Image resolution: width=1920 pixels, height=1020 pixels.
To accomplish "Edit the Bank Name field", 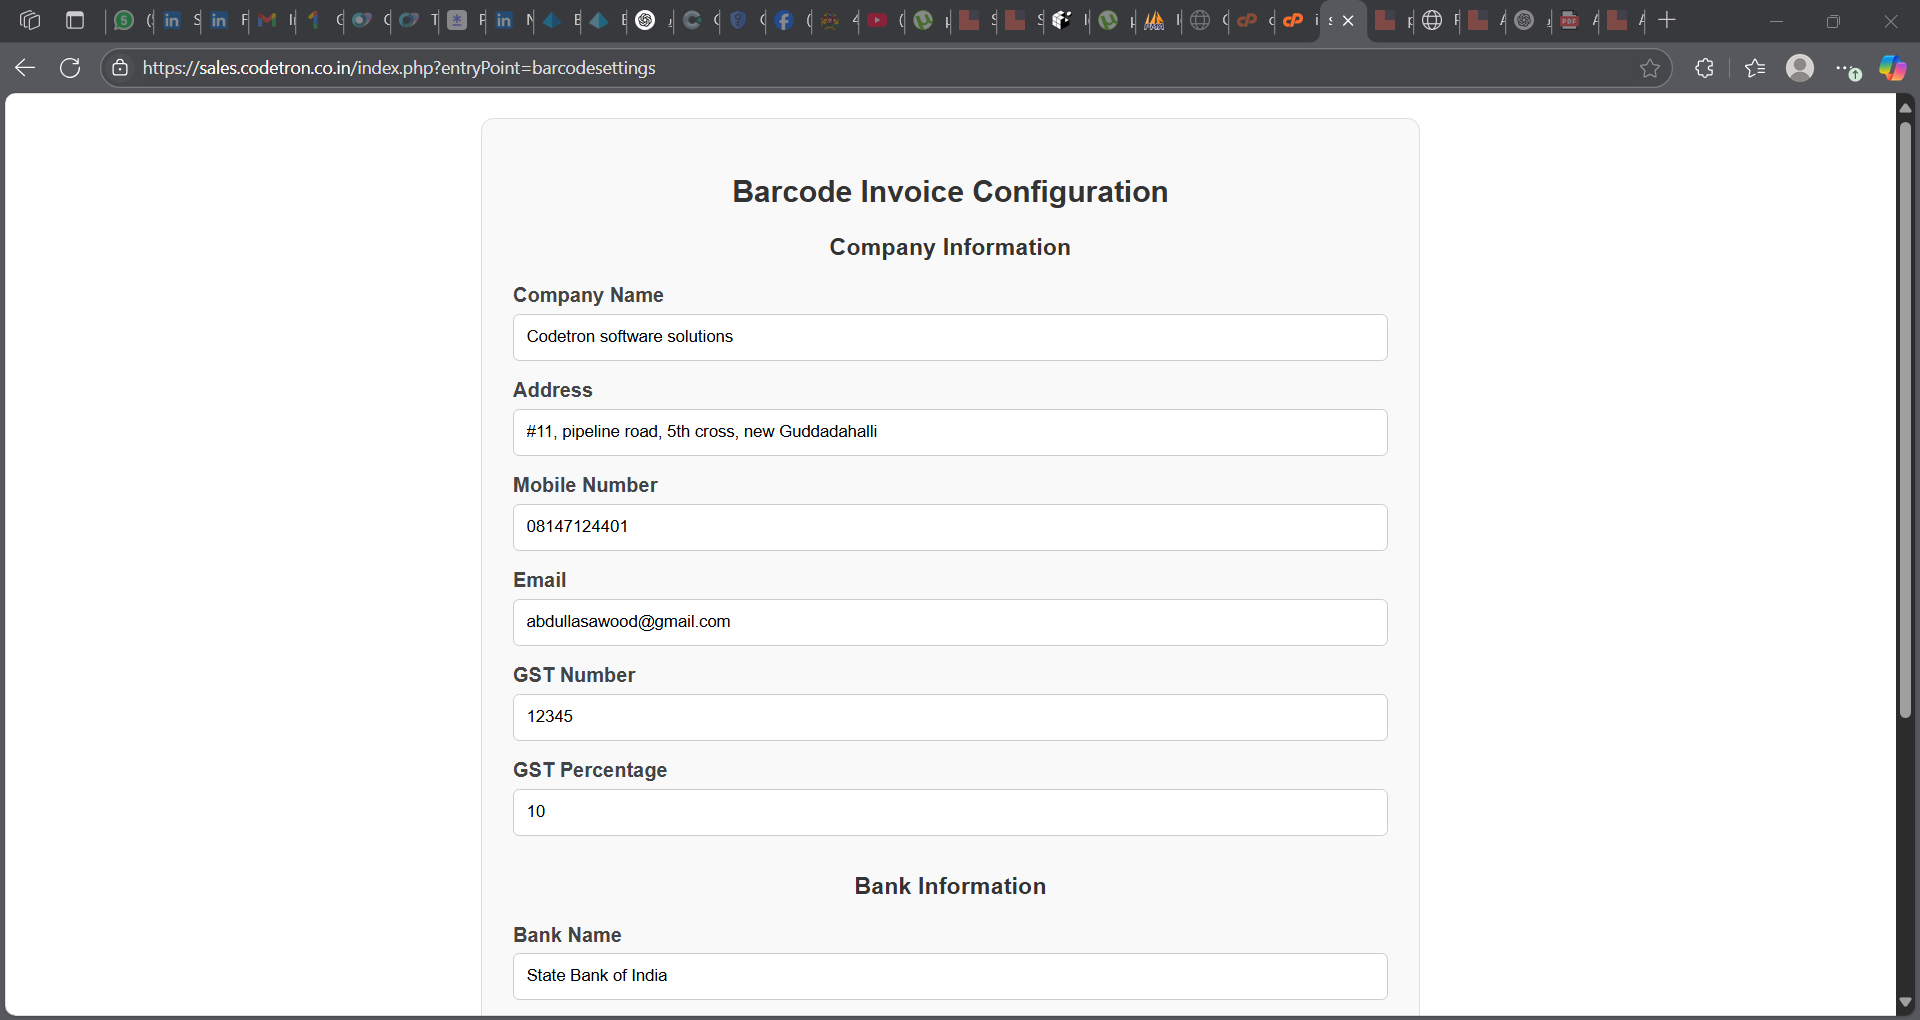I will tap(950, 976).
